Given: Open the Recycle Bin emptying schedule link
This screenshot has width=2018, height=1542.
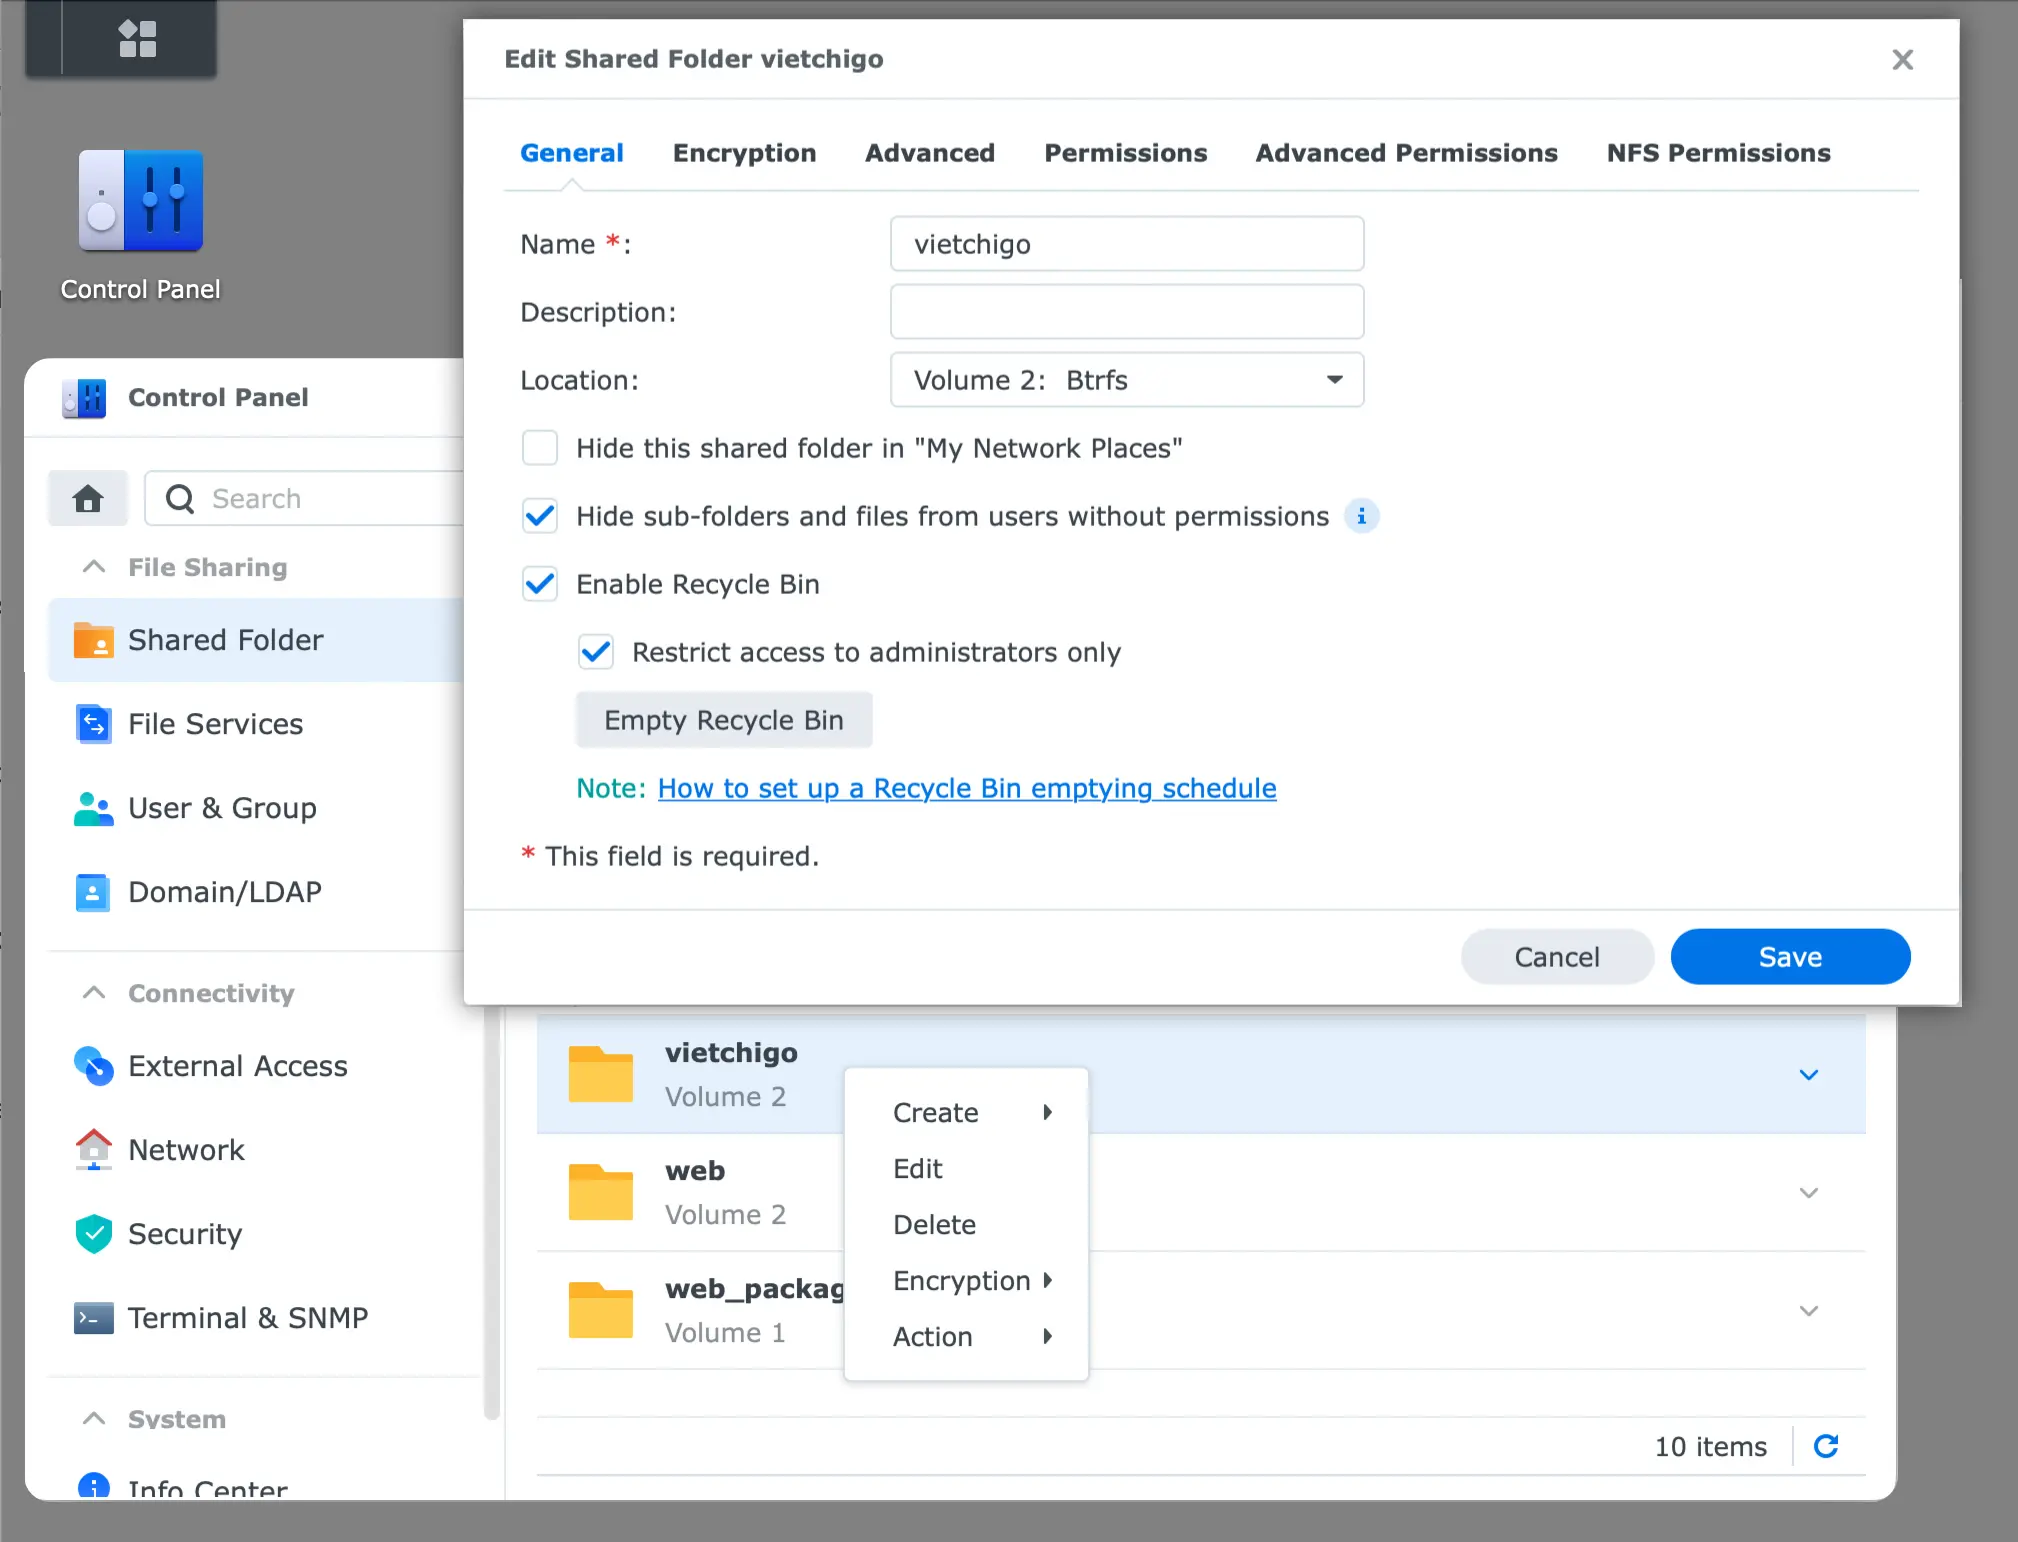Looking at the screenshot, I should coord(967,788).
